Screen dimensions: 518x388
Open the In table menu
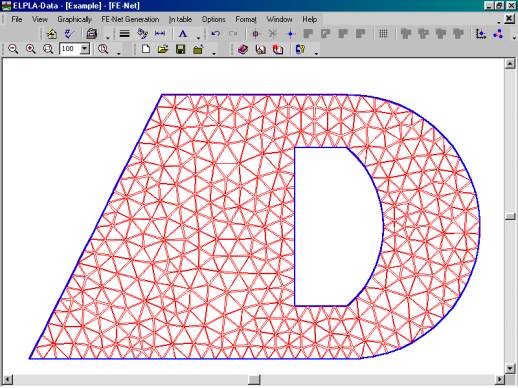[180, 19]
